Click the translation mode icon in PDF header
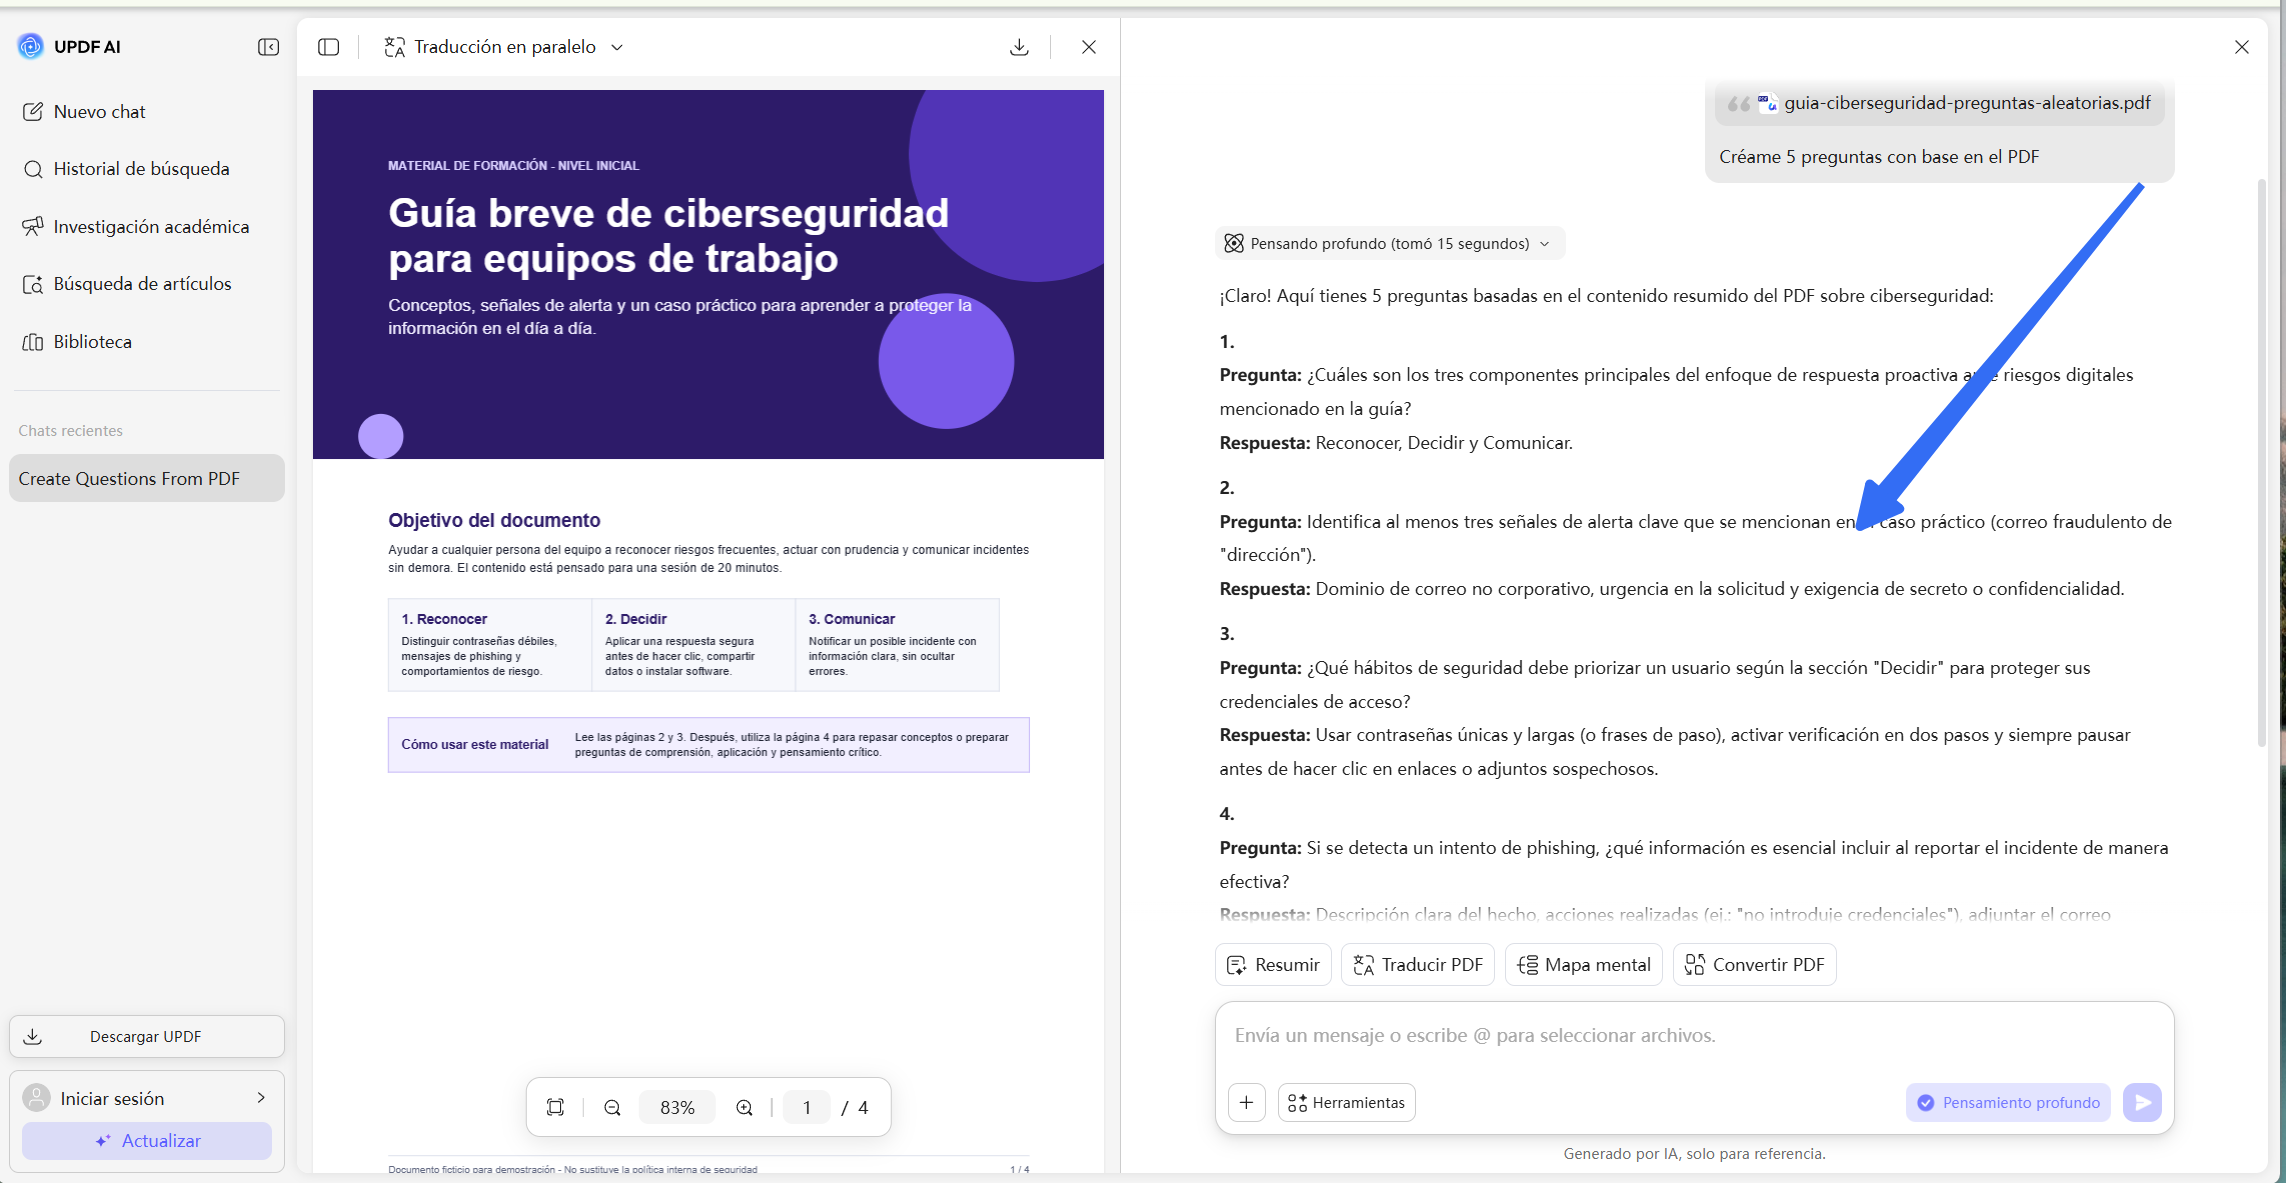 (395, 47)
